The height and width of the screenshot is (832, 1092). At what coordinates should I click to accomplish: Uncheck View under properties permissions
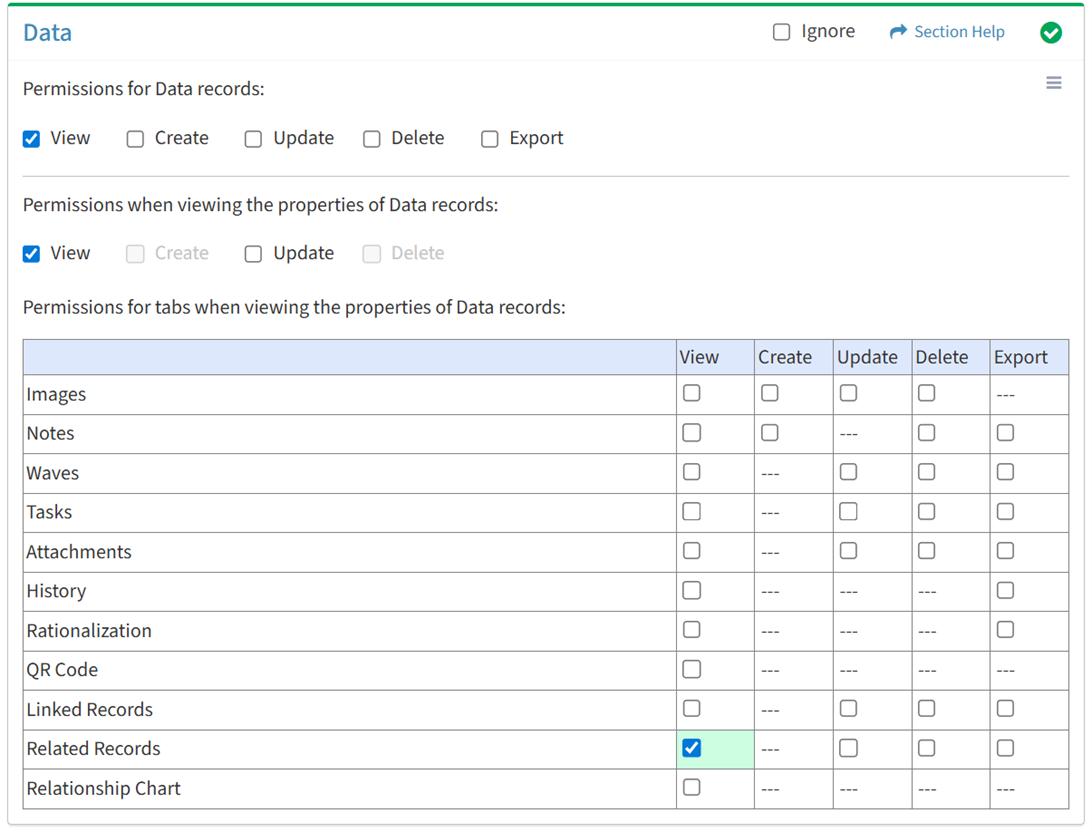(x=32, y=254)
